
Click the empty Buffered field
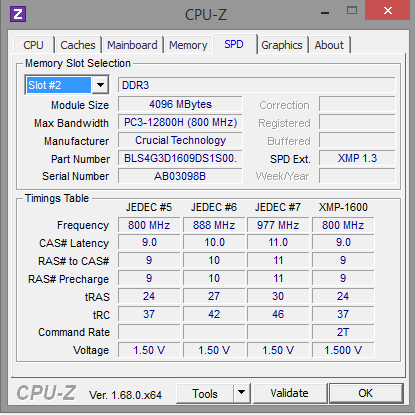357,140
